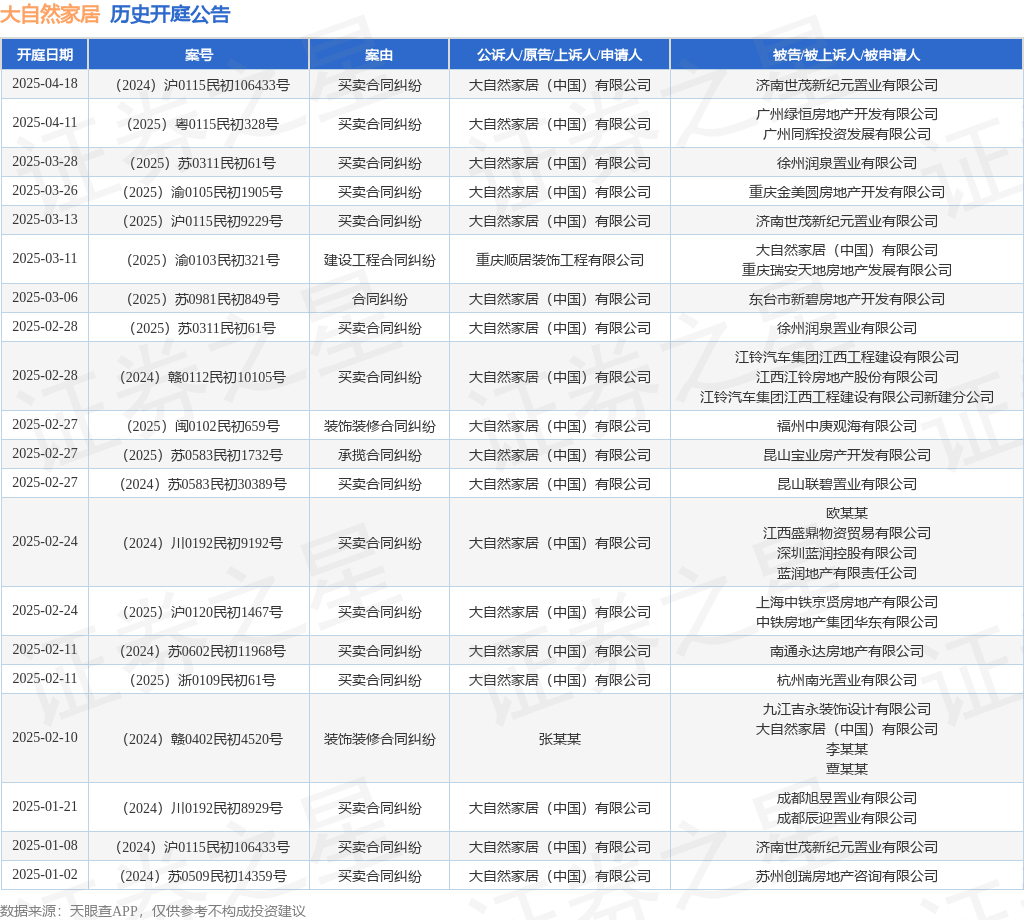Click defendant 杭州南光置业有限公司

846,680
